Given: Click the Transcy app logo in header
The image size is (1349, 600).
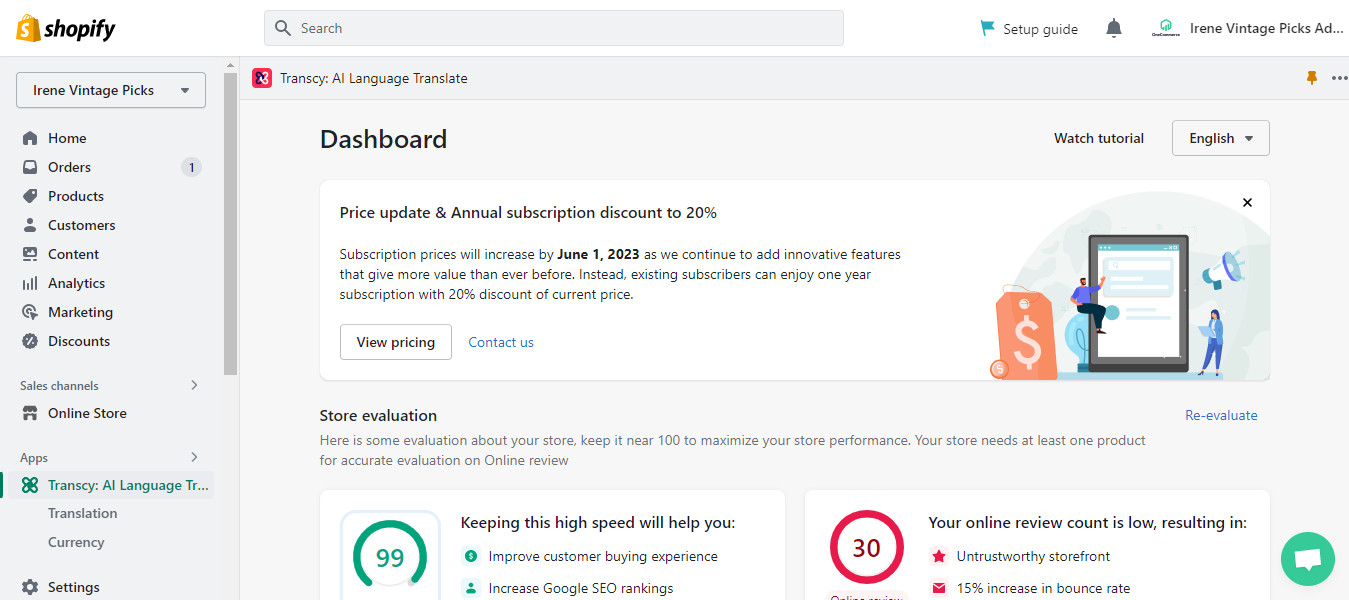Looking at the screenshot, I should (x=262, y=78).
